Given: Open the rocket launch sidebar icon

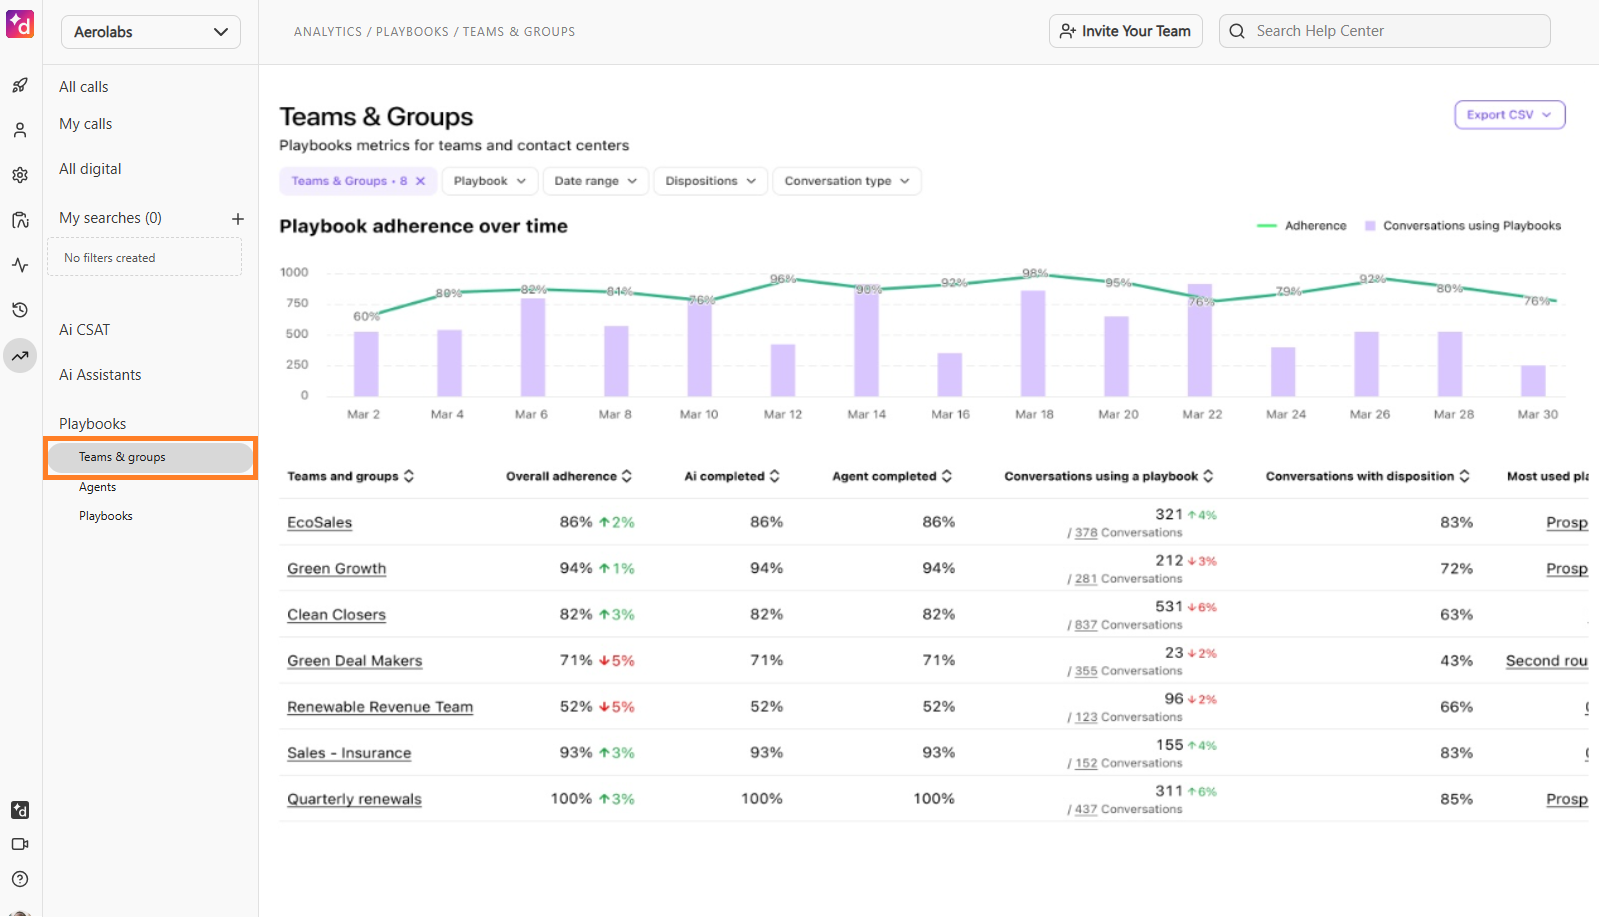Looking at the screenshot, I should click(x=20, y=85).
